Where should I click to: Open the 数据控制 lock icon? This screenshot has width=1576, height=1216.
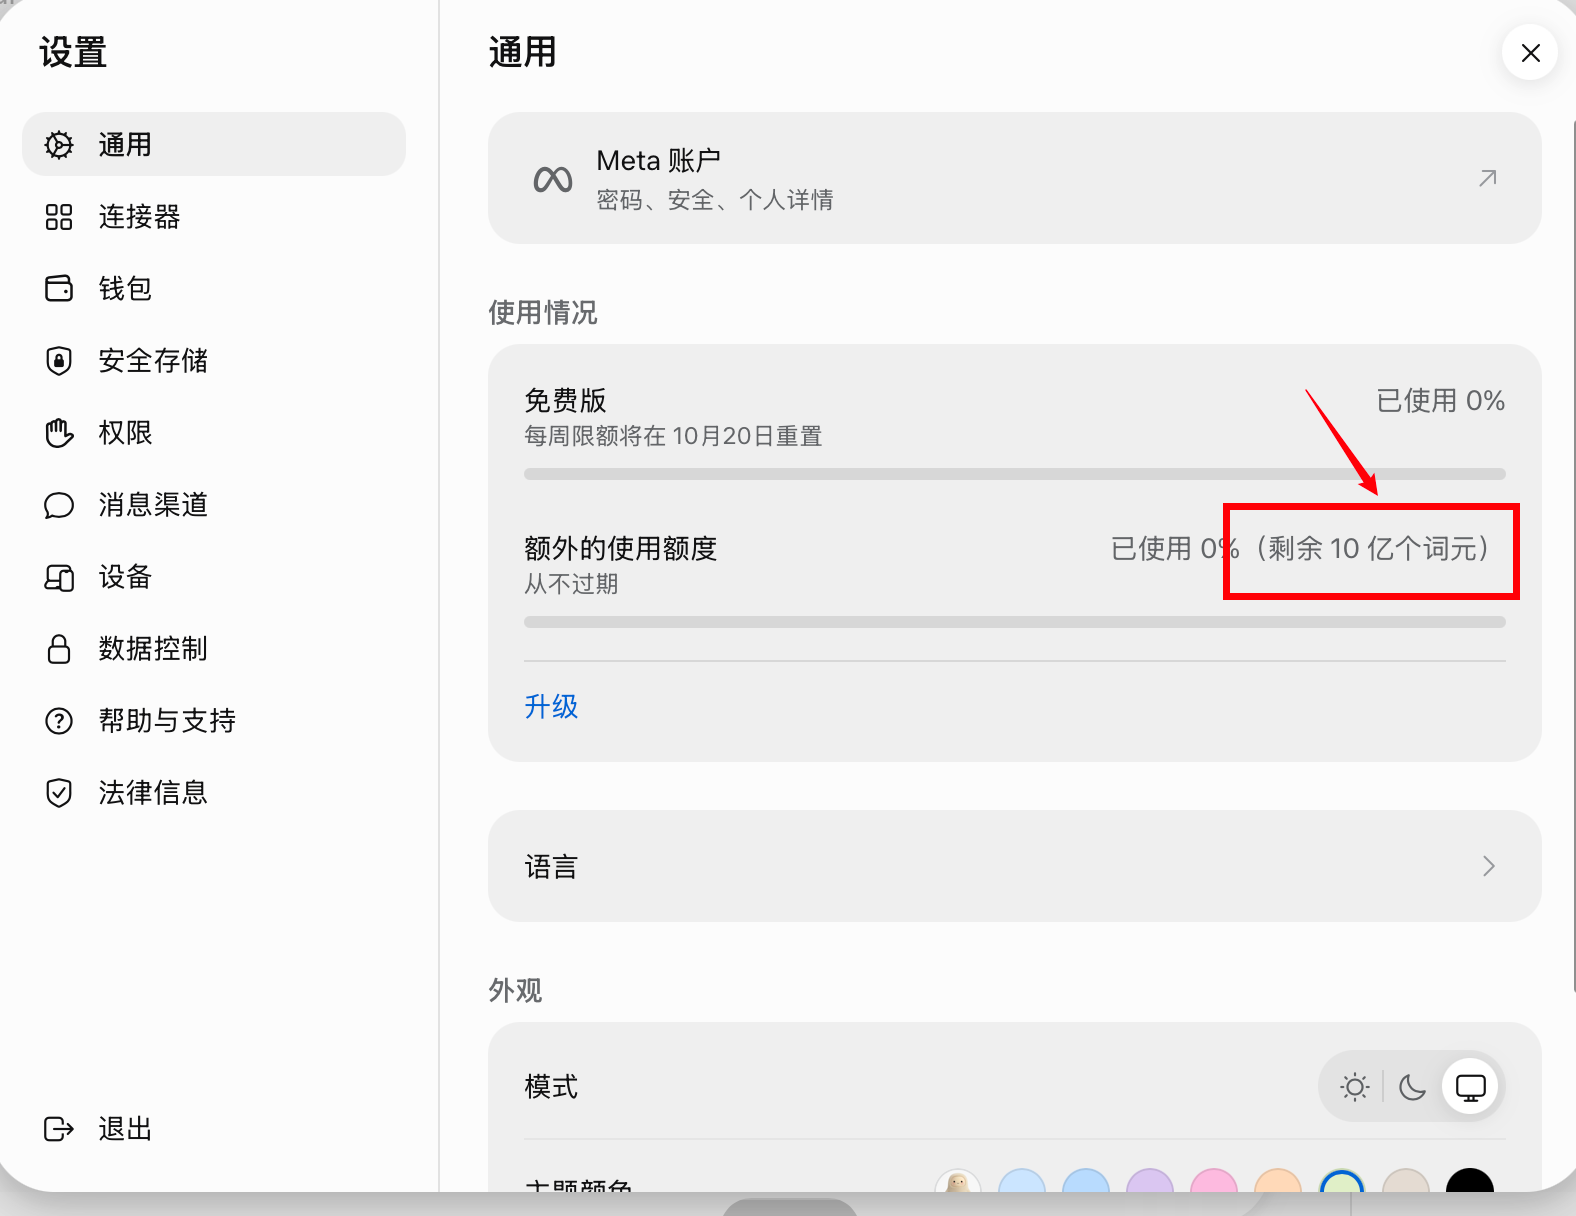click(59, 649)
